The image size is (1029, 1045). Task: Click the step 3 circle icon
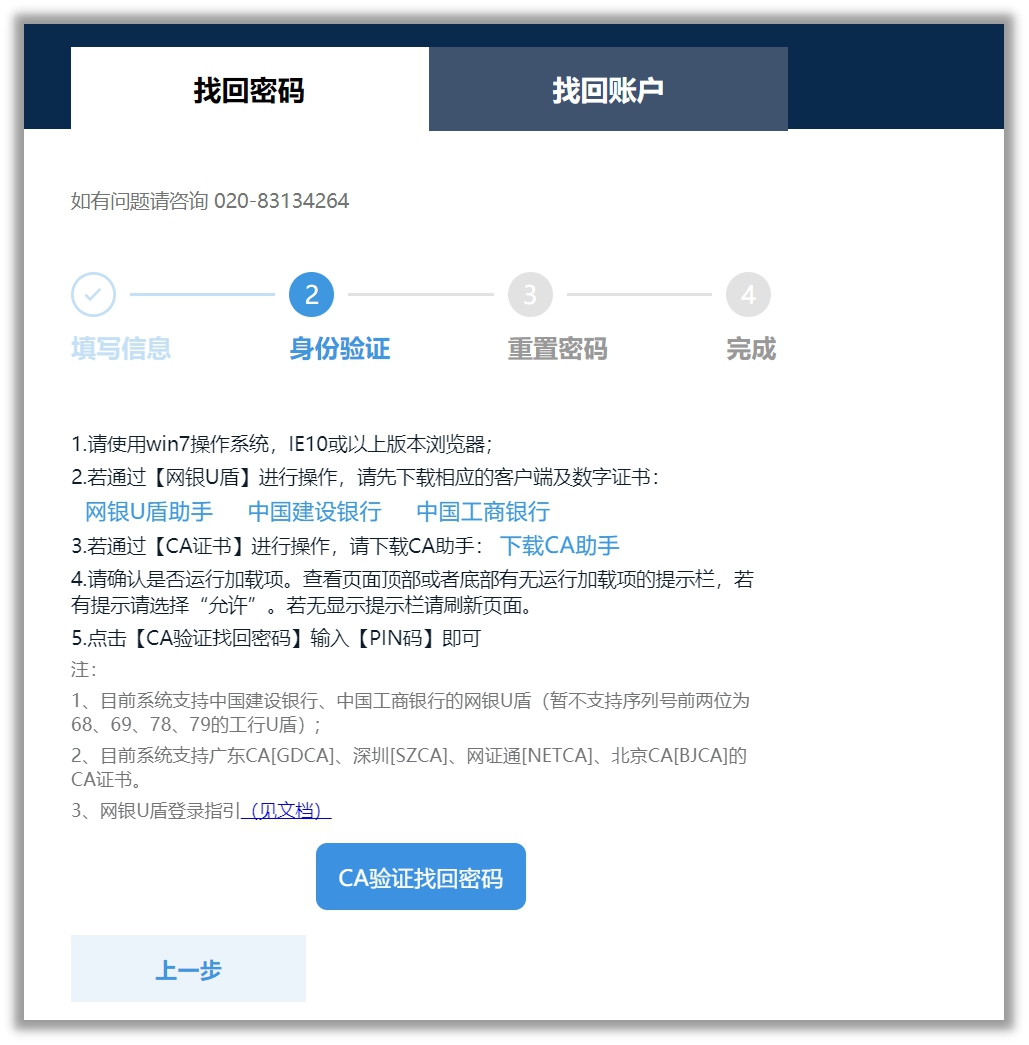pyautogui.click(x=529, y=294)
